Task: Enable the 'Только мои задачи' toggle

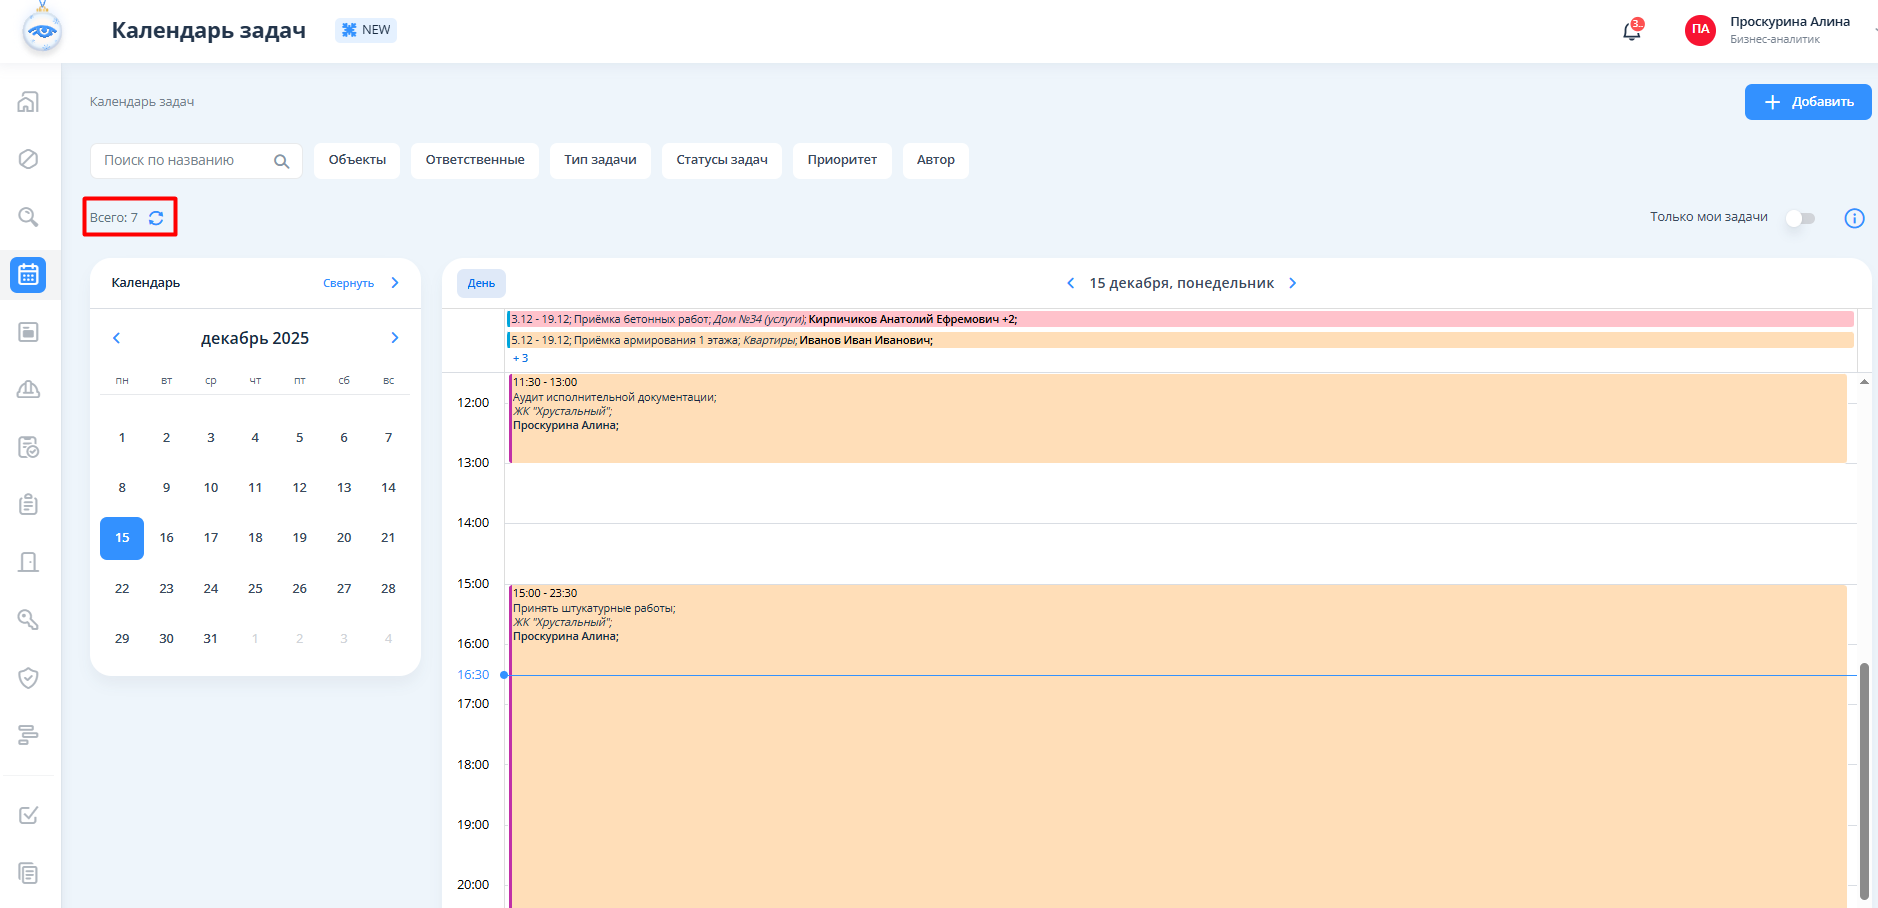Action: pos(1800,218)
